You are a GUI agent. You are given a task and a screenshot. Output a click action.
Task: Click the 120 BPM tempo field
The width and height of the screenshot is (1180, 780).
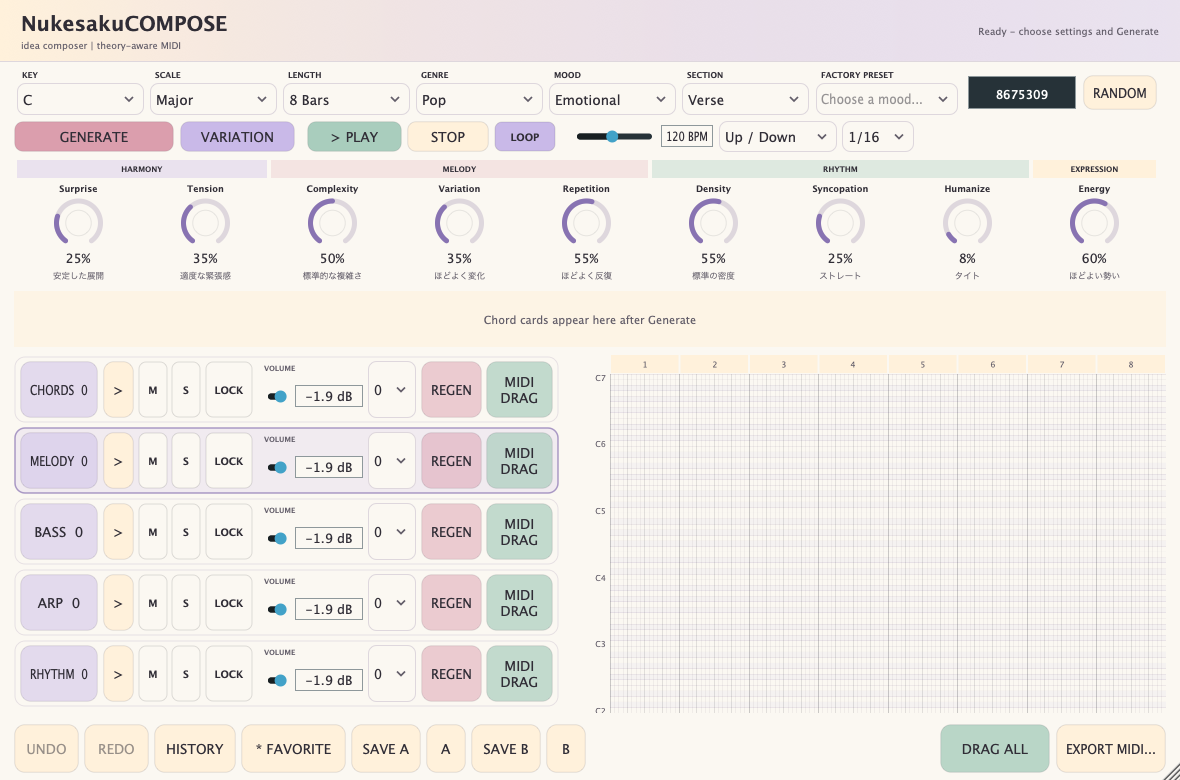click(x=687, y=137)
